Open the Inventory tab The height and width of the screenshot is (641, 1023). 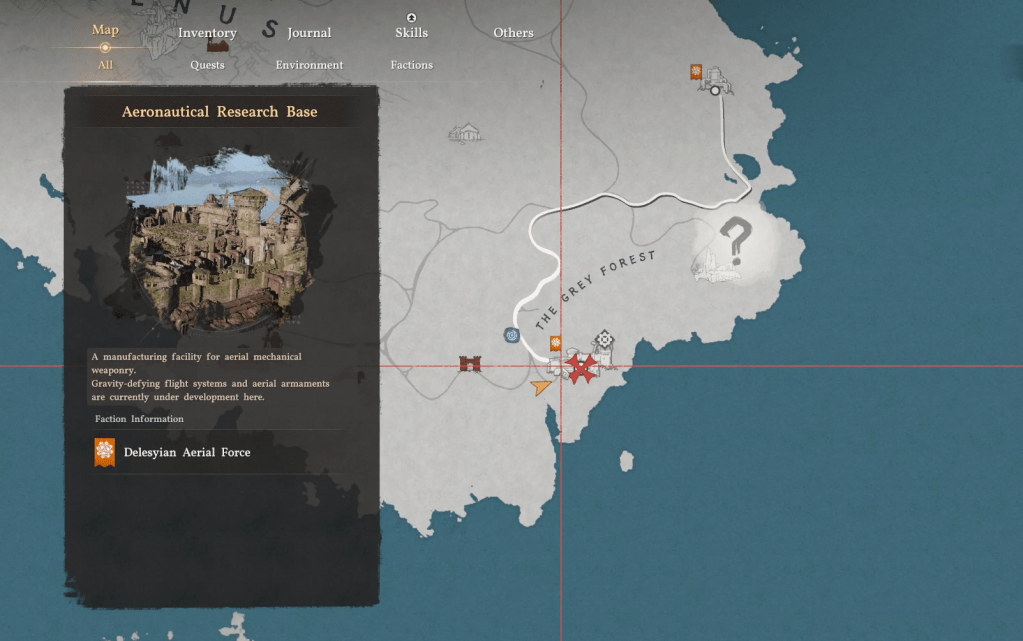pyautogui.click(x=207, y=33)
